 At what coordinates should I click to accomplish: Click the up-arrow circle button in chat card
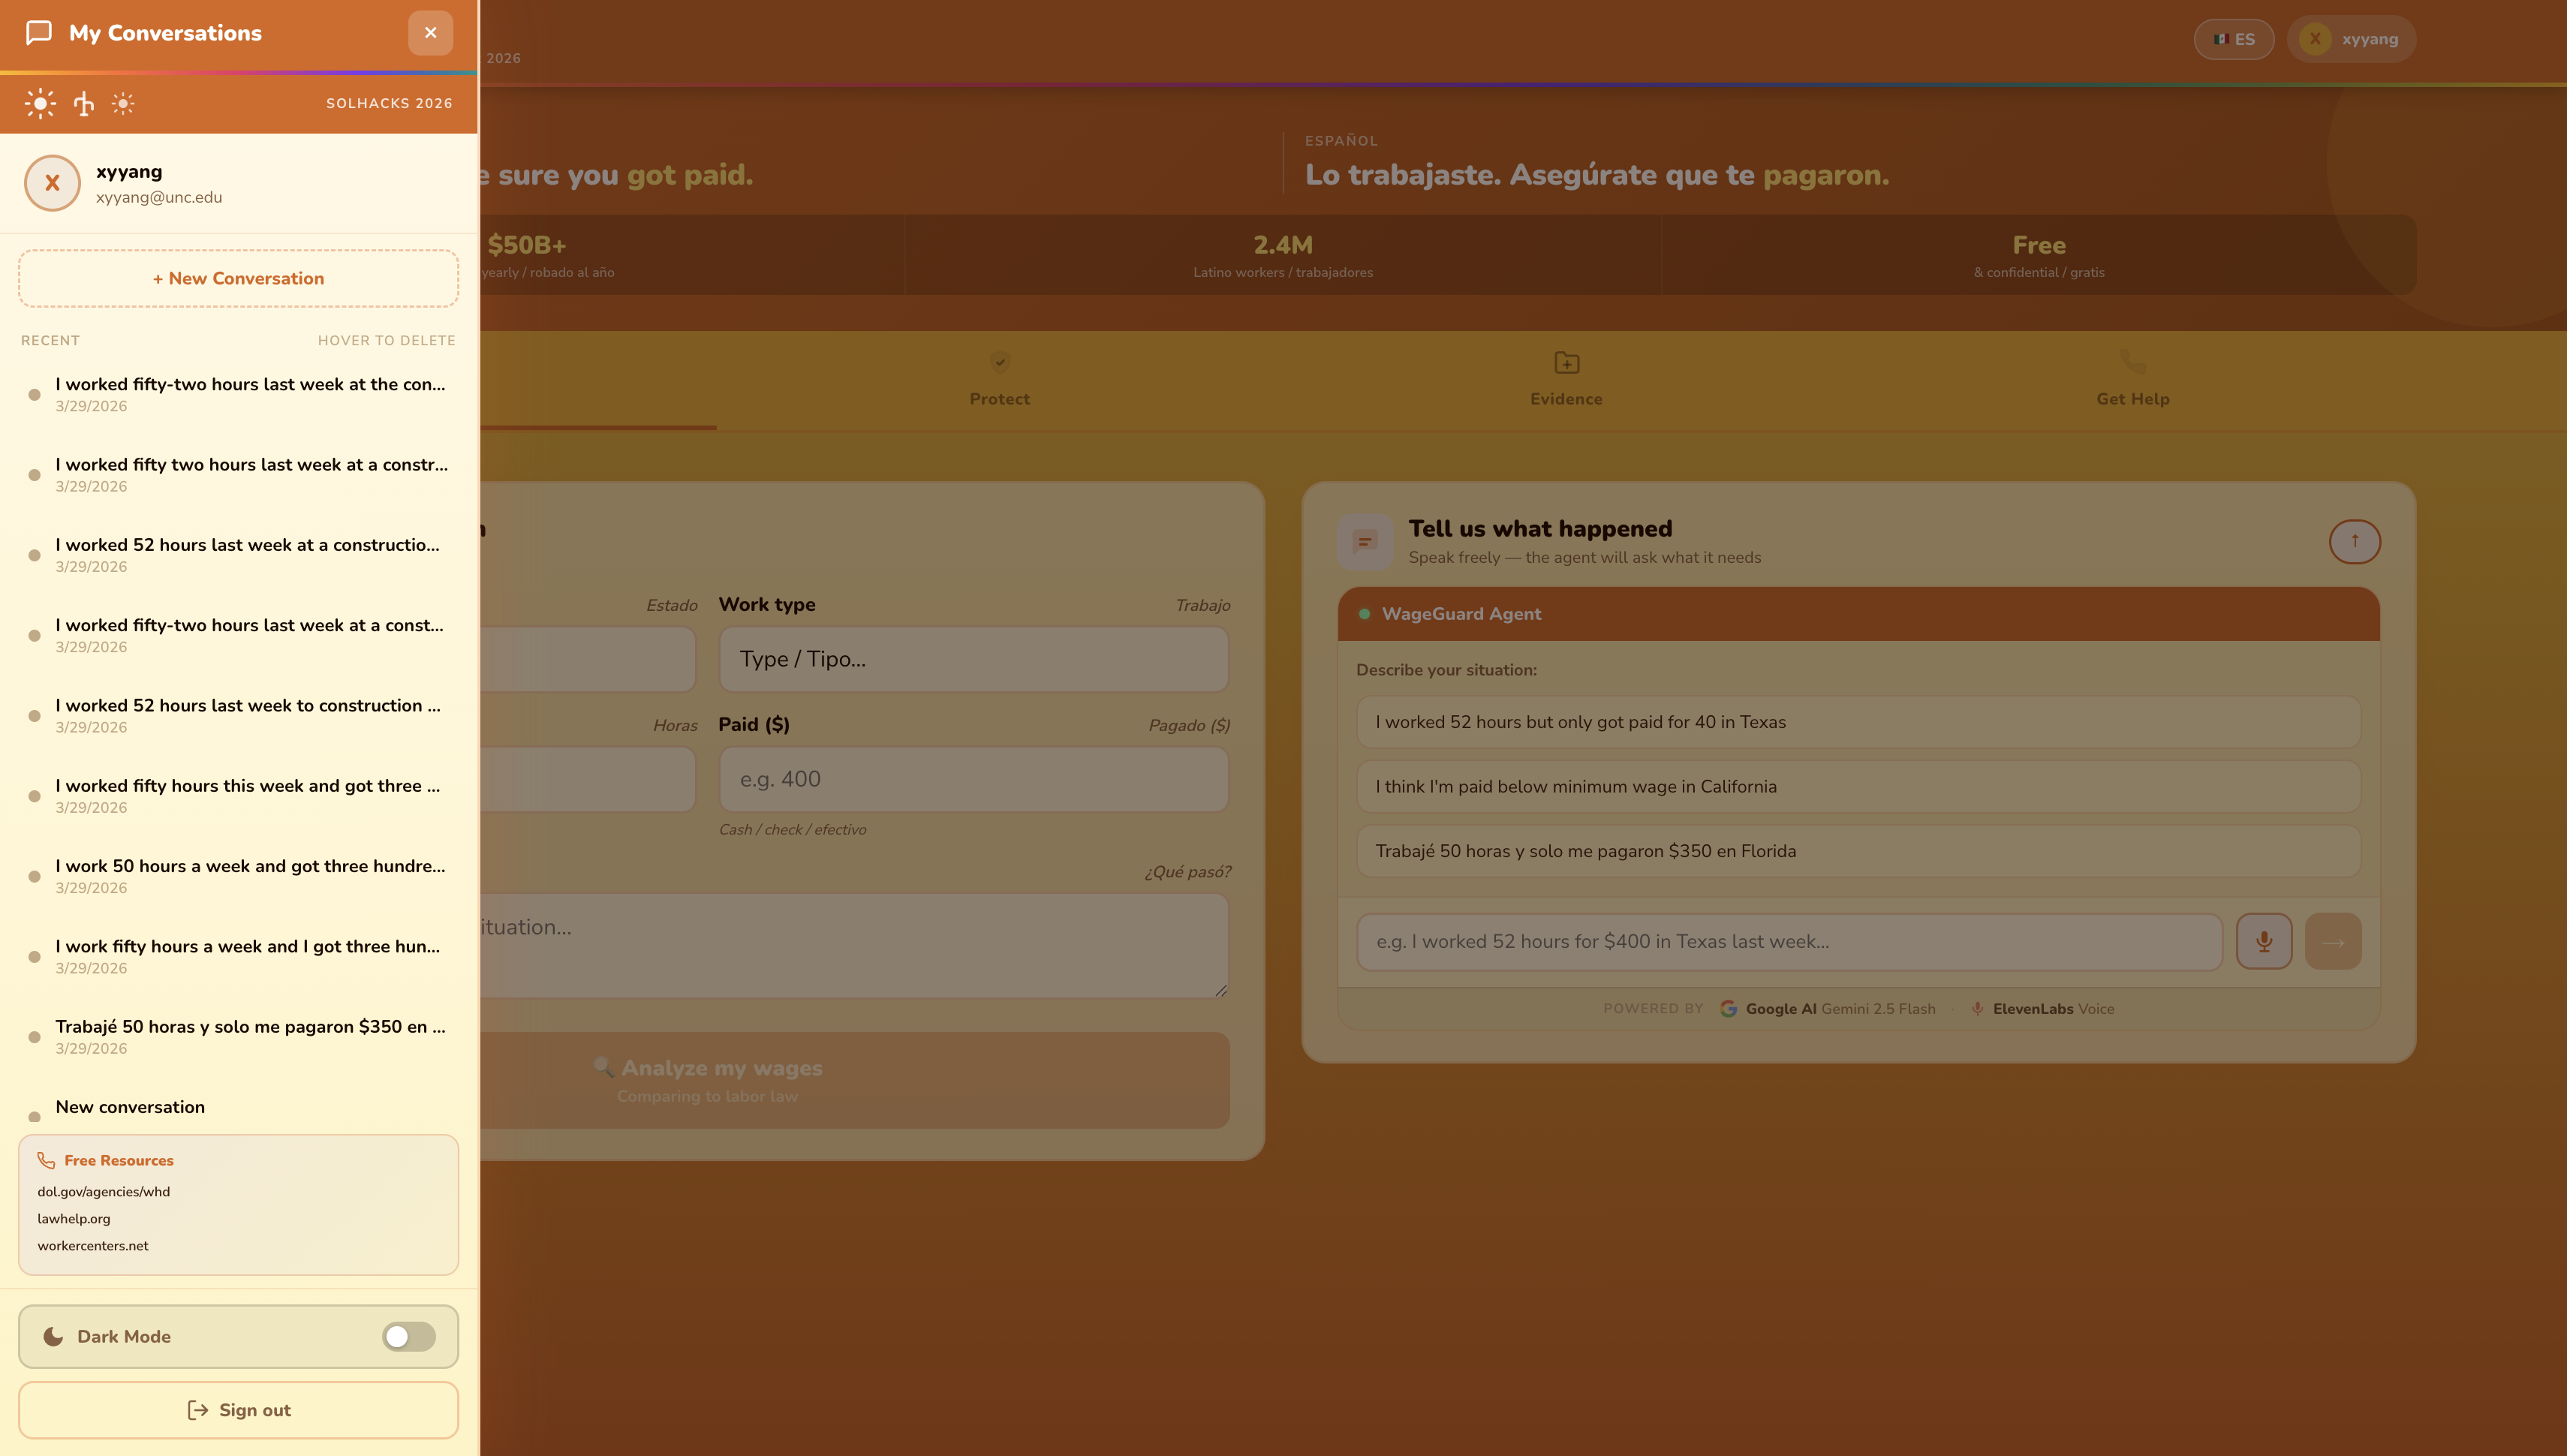tap(2354, 541)
